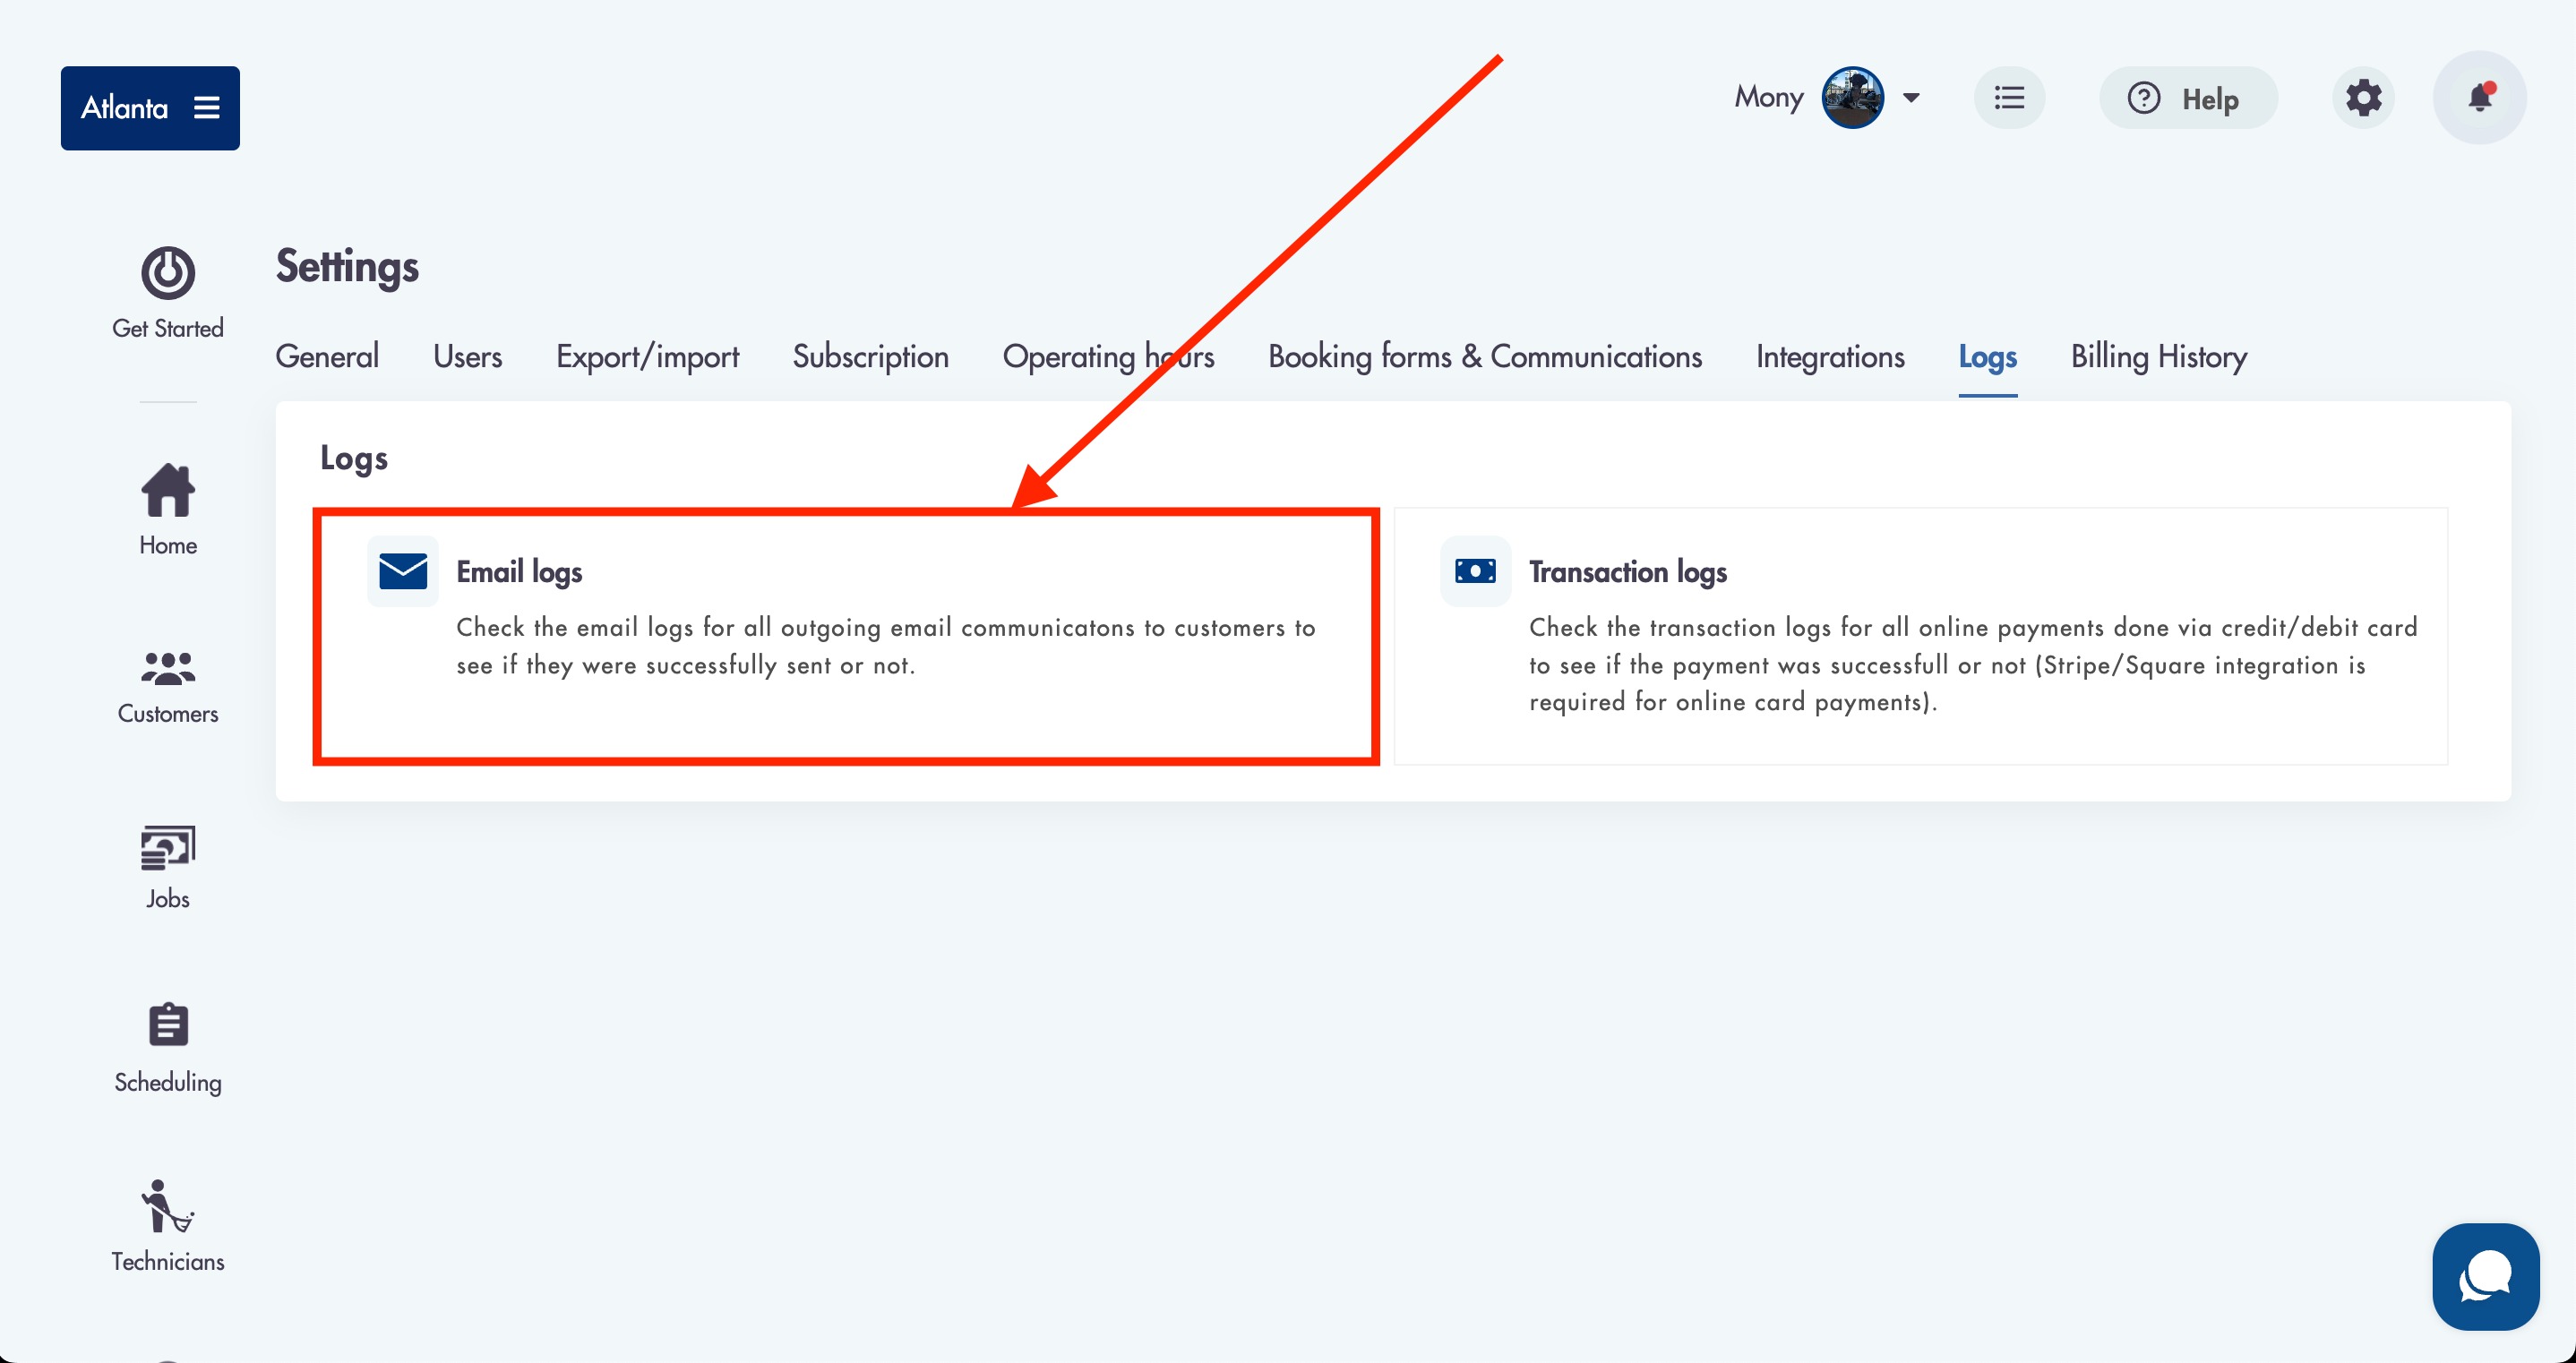2576x1363 pixels.
Task: Open the Operating hours tab
Action: pos(1108,357)
